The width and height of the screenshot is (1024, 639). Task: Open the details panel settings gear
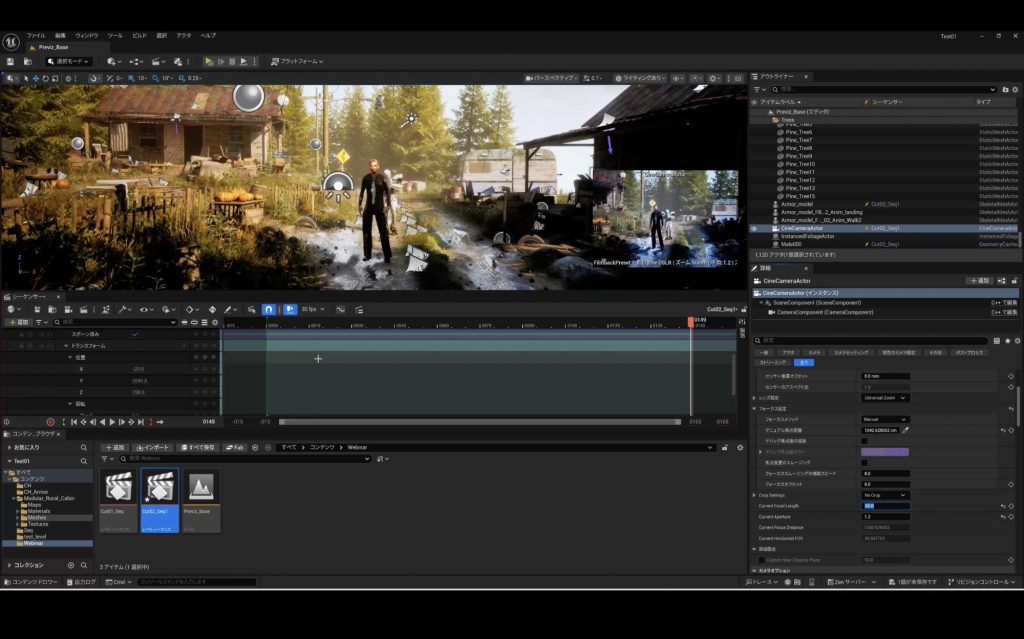click(1016, 340)
